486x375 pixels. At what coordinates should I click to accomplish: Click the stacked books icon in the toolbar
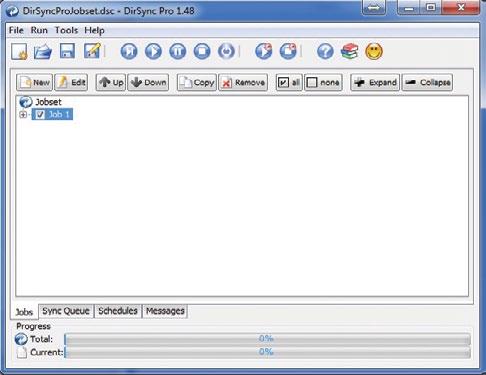(350, 52)
